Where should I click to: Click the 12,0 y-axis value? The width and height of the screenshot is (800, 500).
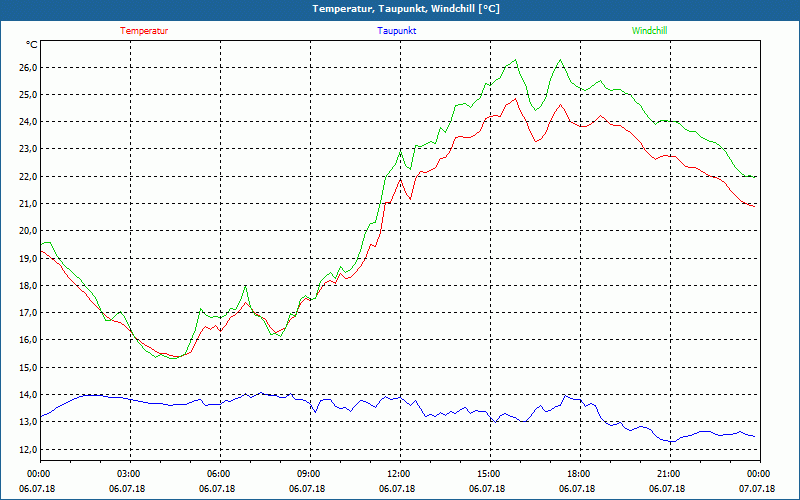tap(28, 449)
